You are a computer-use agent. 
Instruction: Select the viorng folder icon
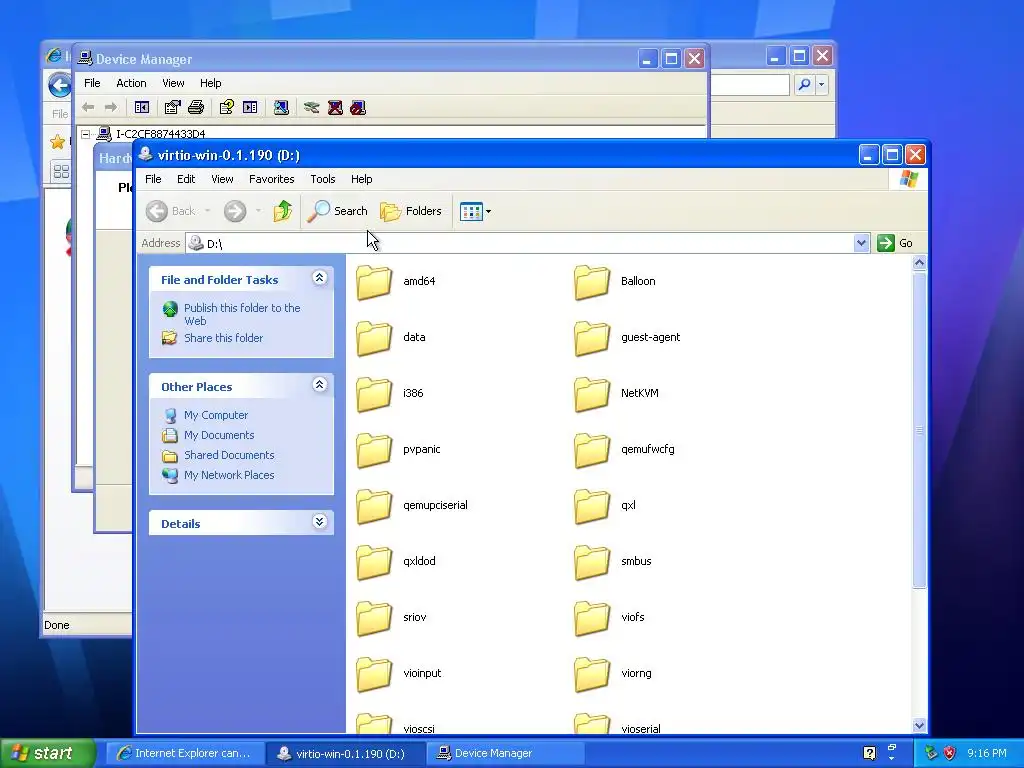[592, 675]
